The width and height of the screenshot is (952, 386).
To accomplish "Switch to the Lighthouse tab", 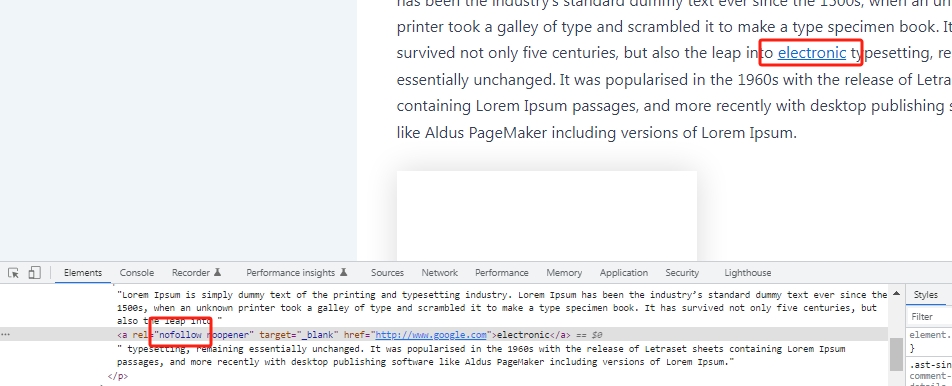I will pyautogui.click(x=747, y=273).
